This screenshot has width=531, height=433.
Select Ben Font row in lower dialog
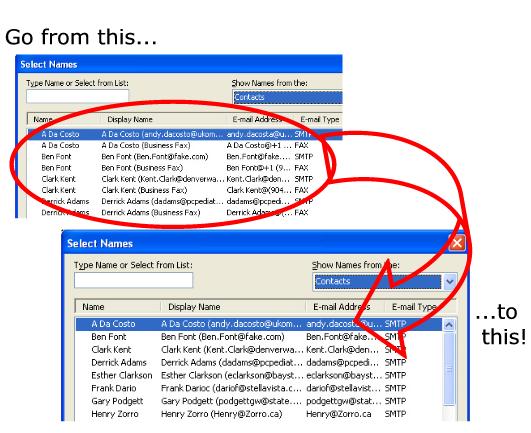(x=259, y=337)
